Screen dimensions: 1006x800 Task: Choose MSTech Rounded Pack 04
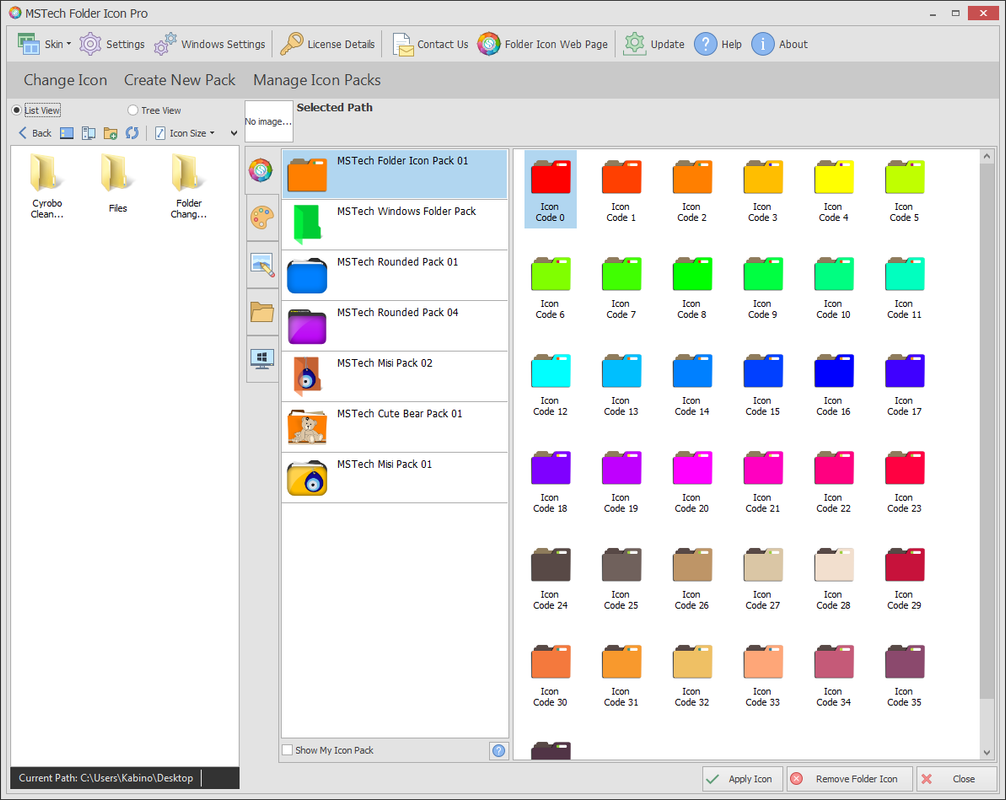pos(395,326)
